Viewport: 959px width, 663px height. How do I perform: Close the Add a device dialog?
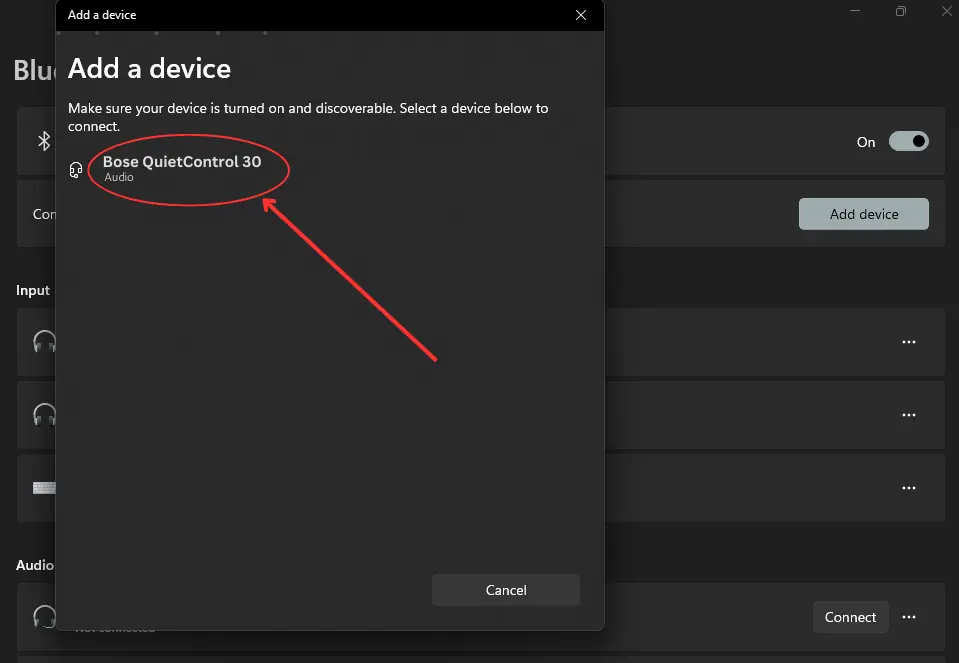(x=581, y=15)
